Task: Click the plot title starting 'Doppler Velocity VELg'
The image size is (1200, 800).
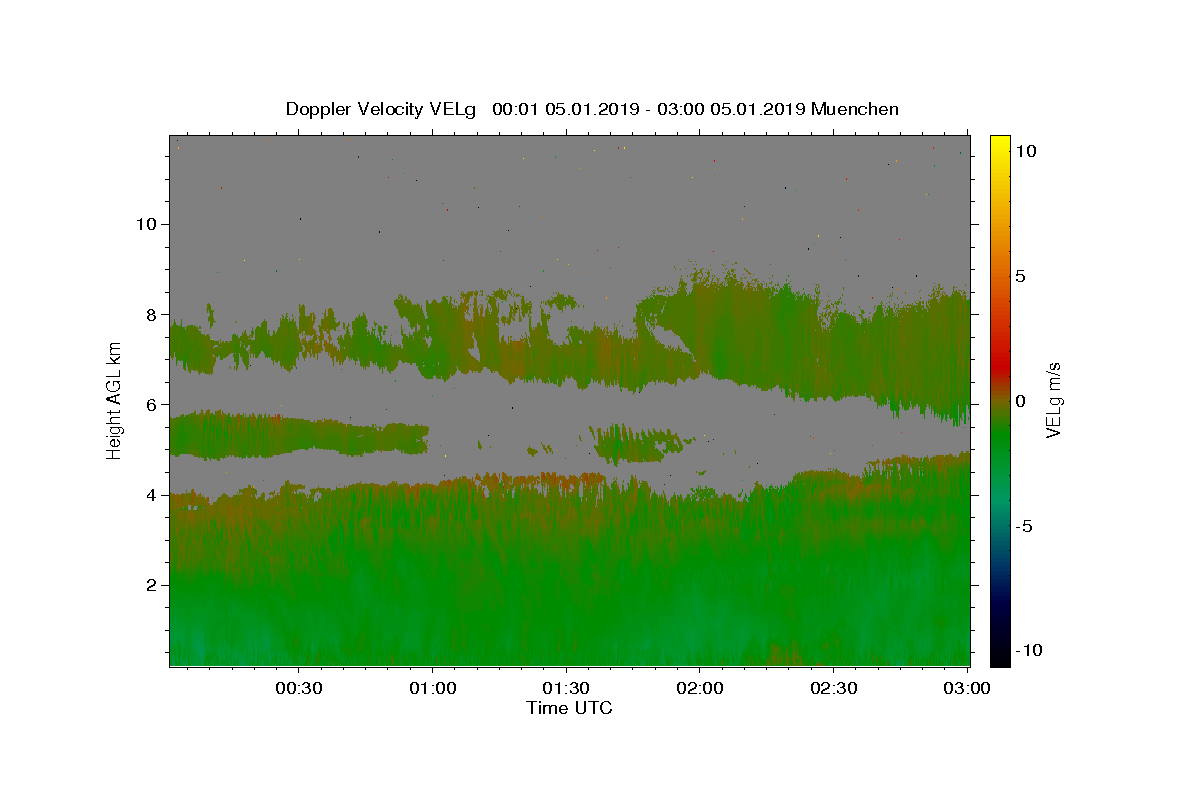Action: (x=592, y=109)
